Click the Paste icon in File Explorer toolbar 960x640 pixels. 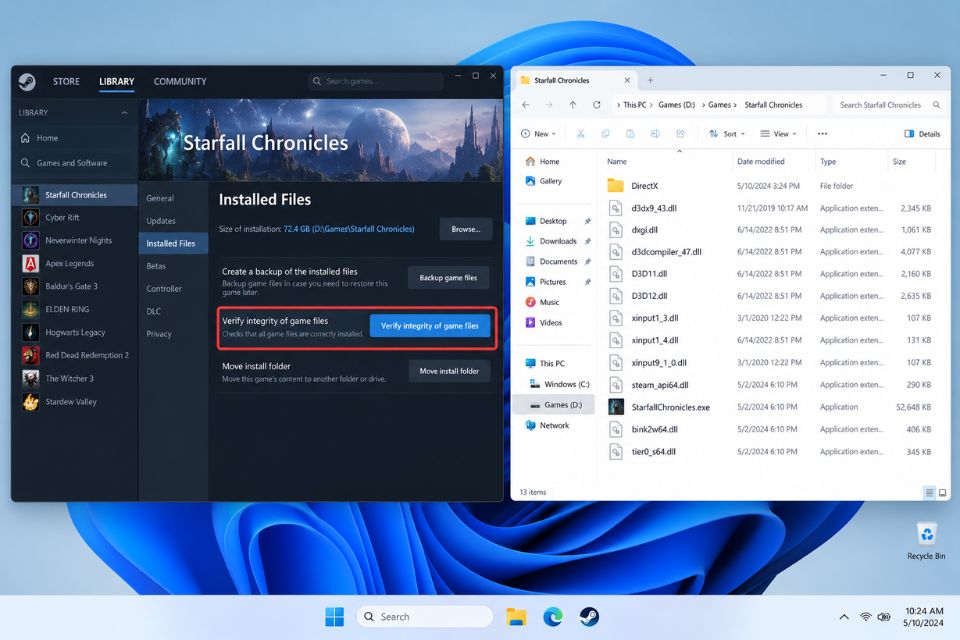pos(630,134)
